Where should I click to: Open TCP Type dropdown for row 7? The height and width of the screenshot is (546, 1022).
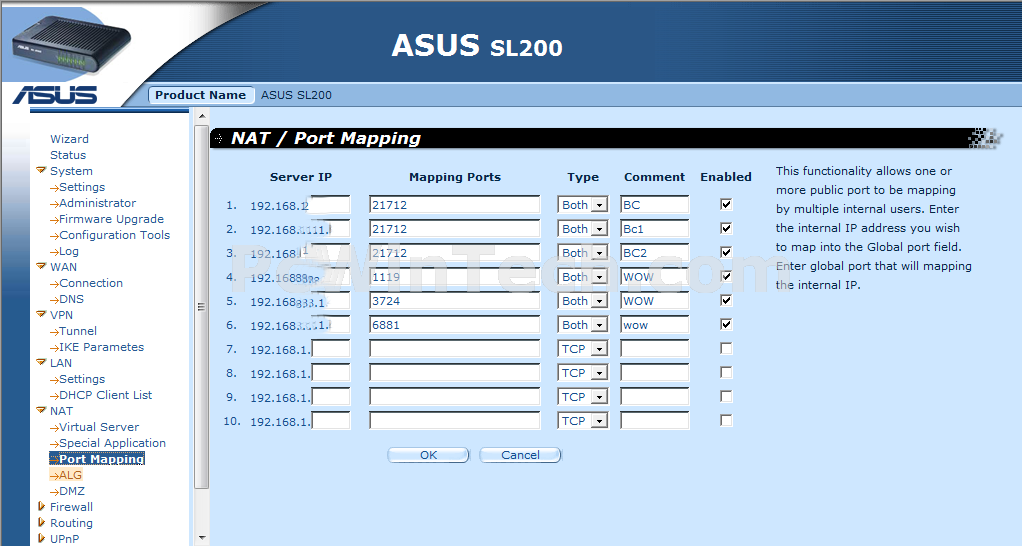583,349
